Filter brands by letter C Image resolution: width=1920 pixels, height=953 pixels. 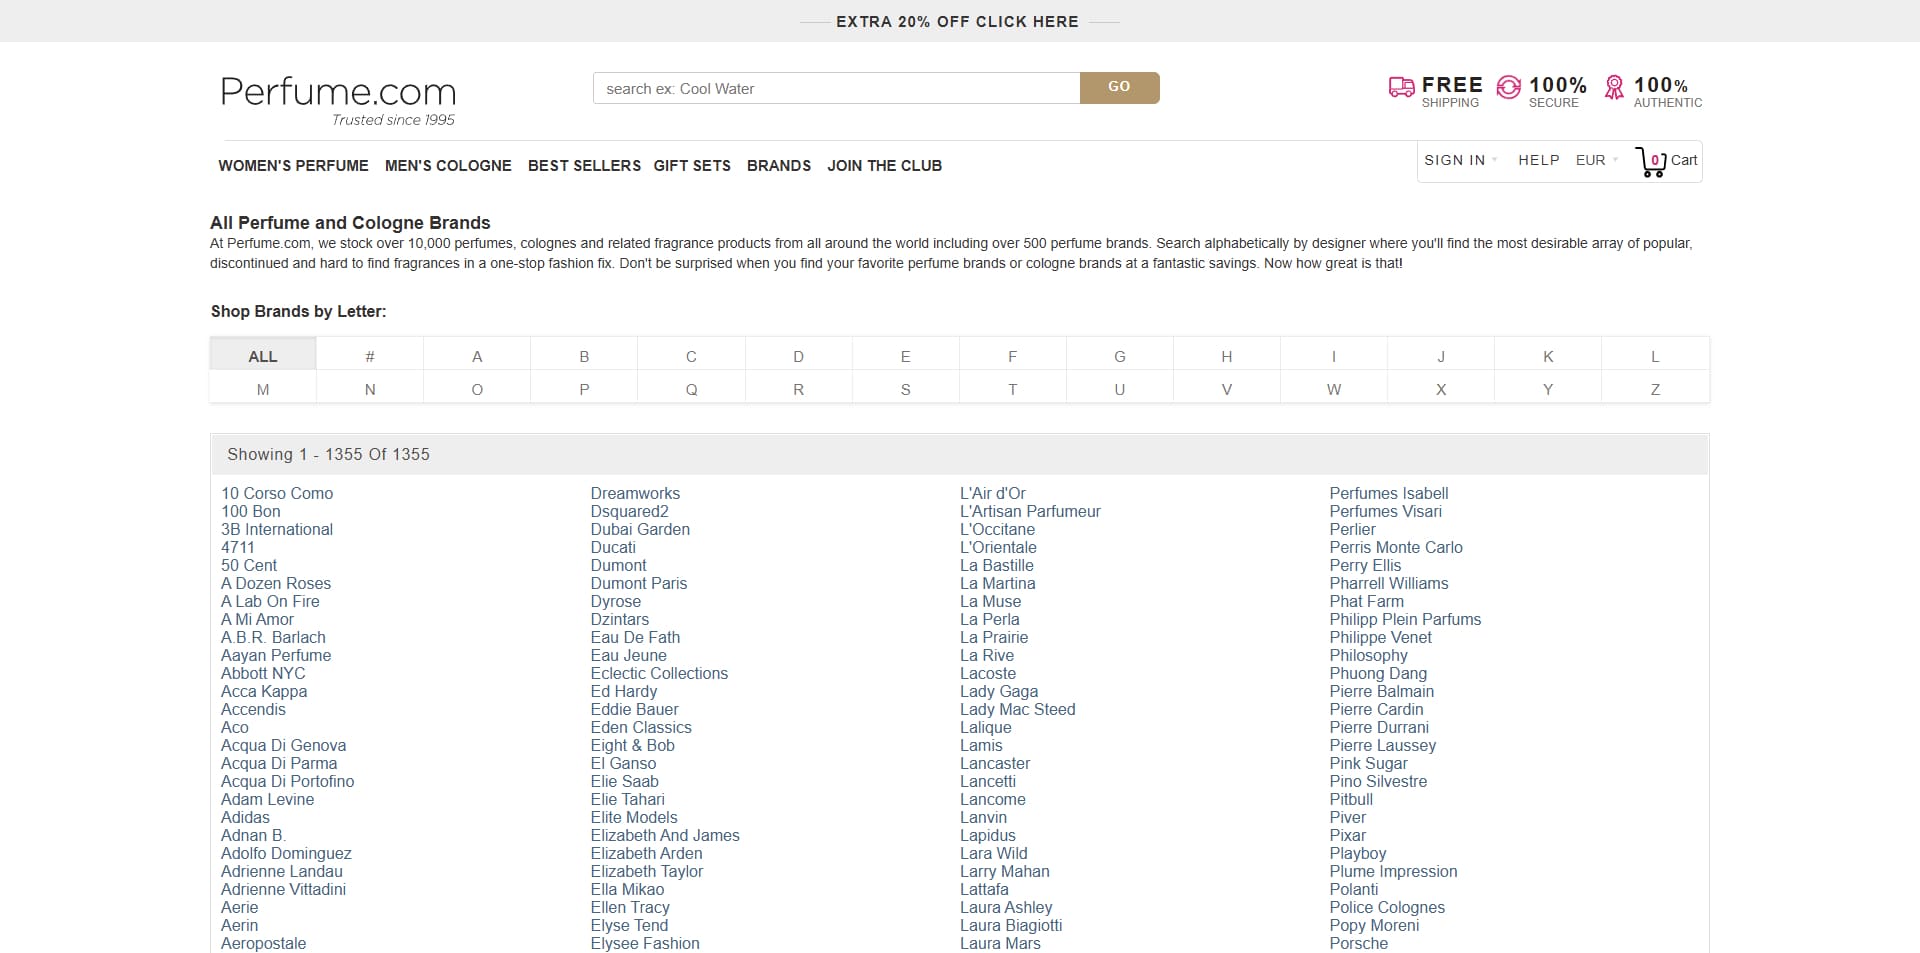point(691,356)
